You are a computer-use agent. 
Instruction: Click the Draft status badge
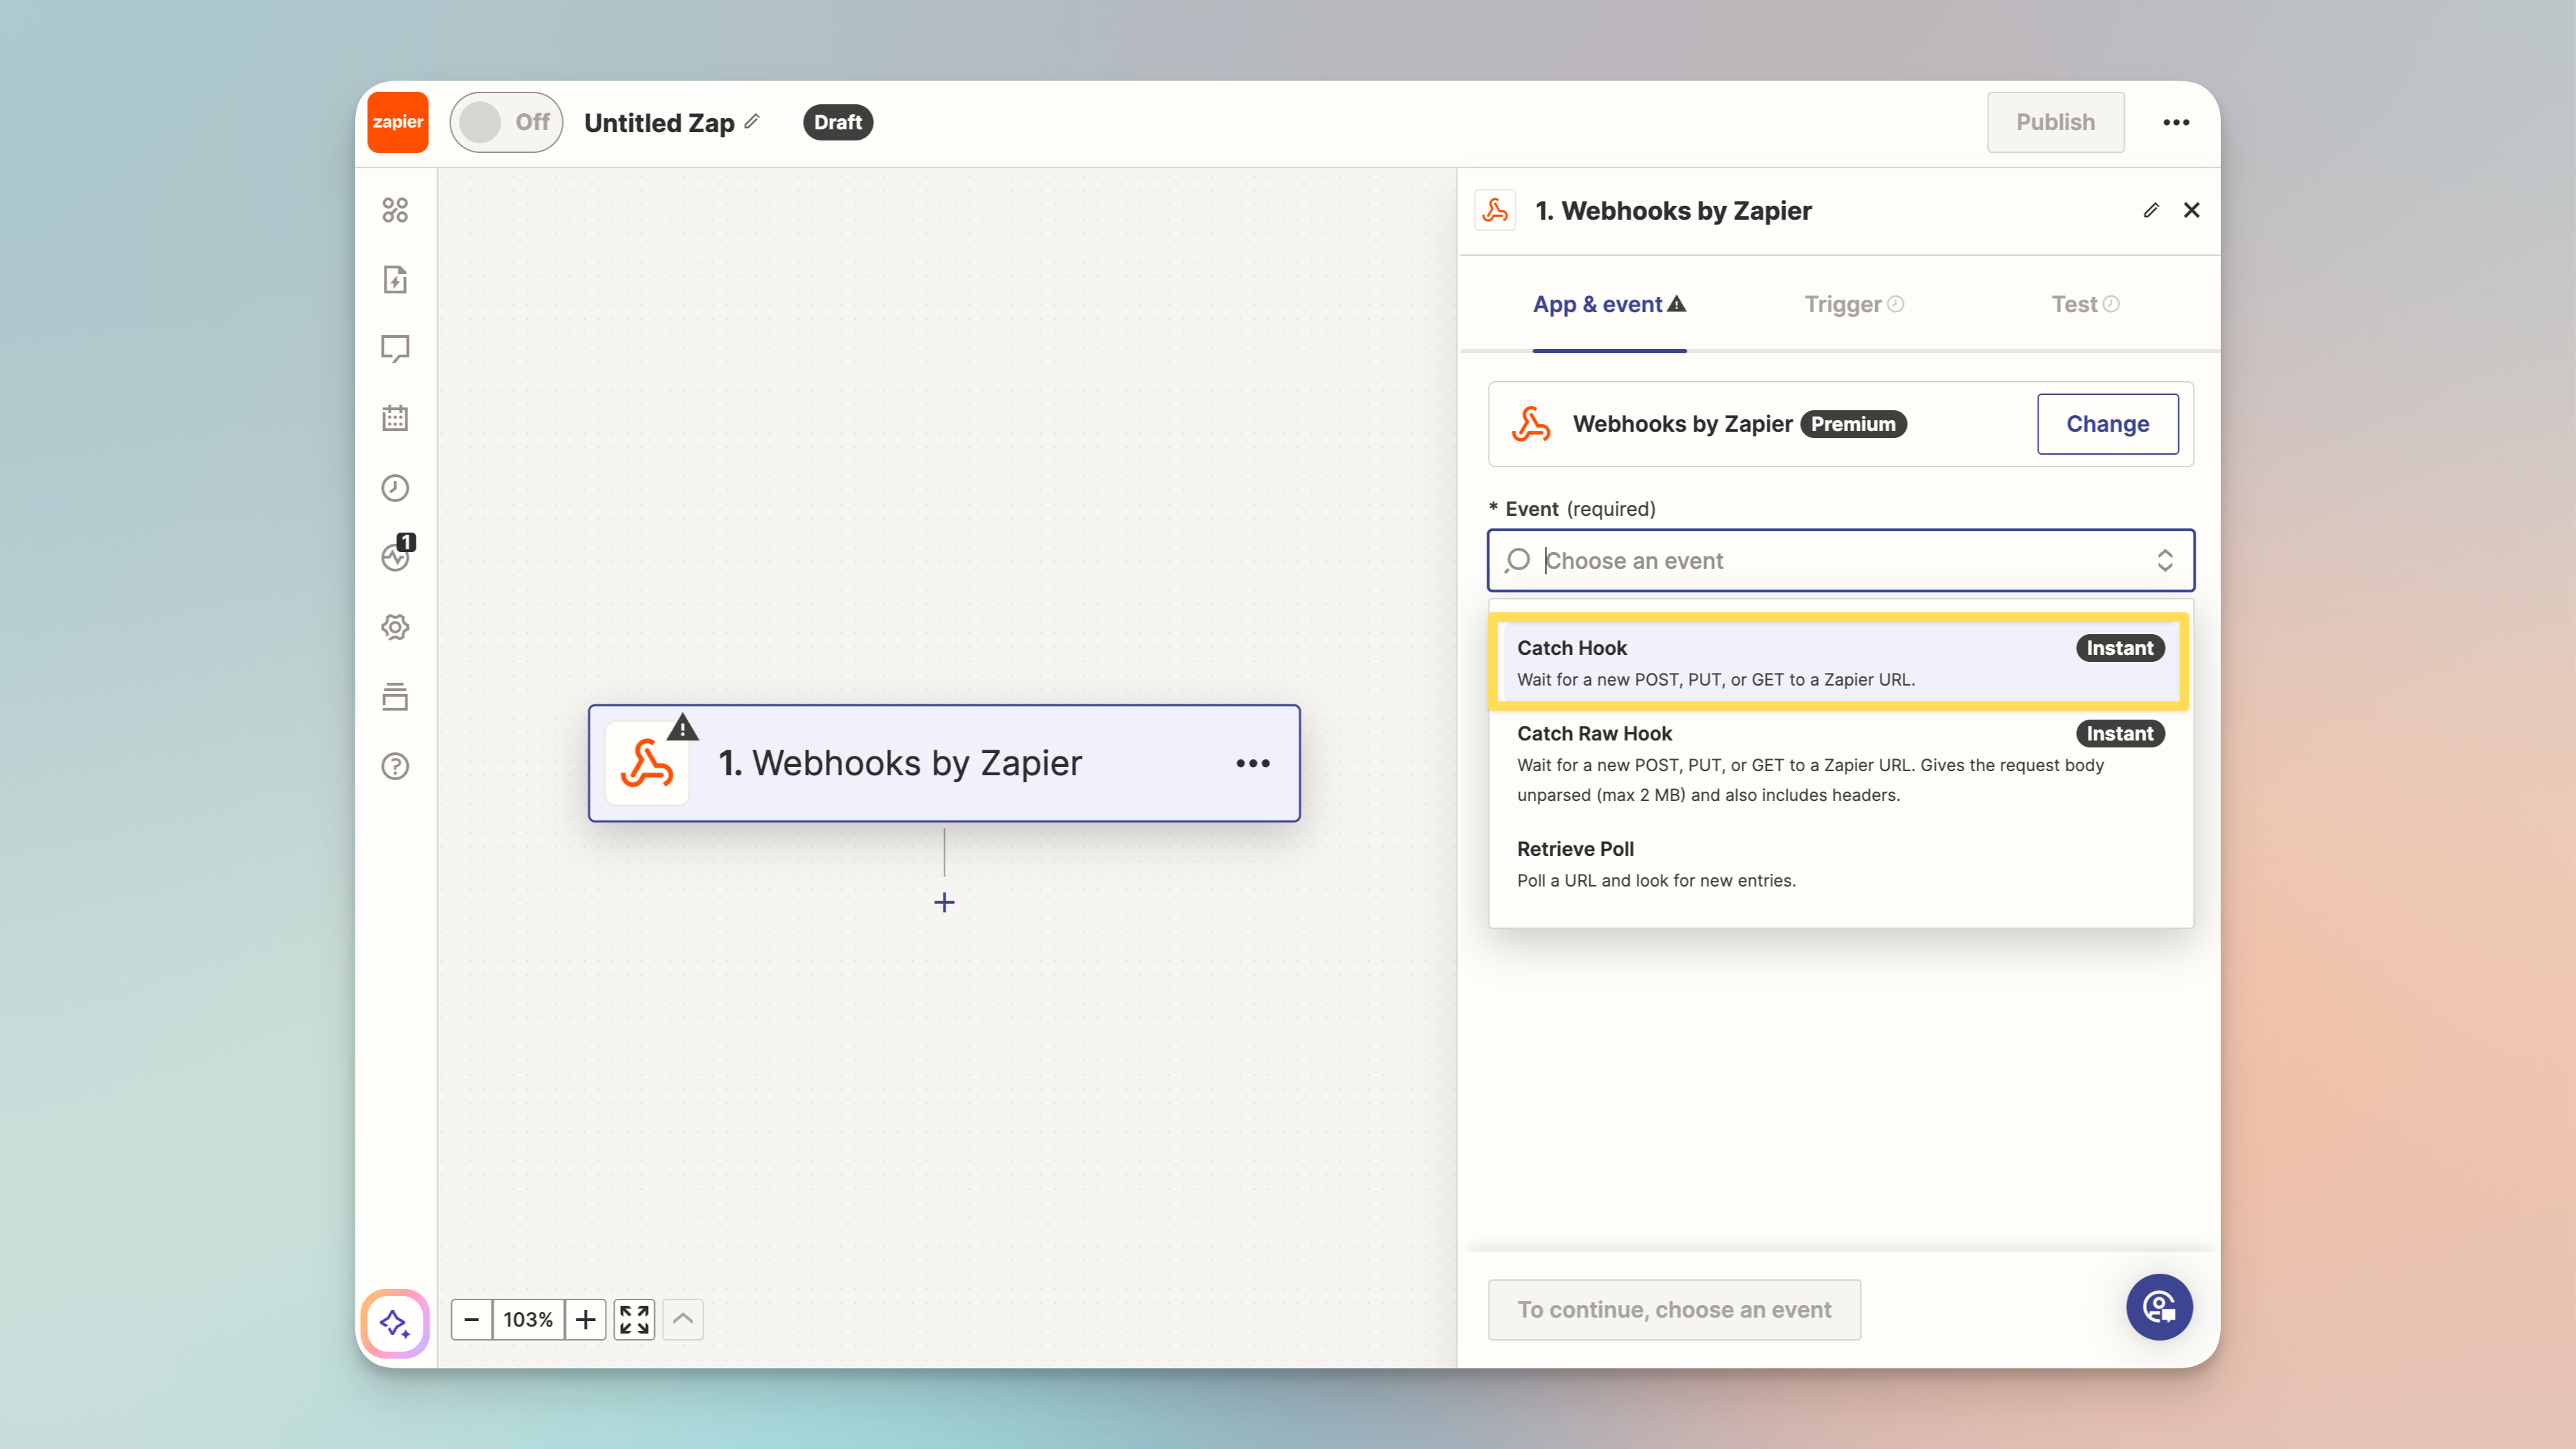coord(837,122)
